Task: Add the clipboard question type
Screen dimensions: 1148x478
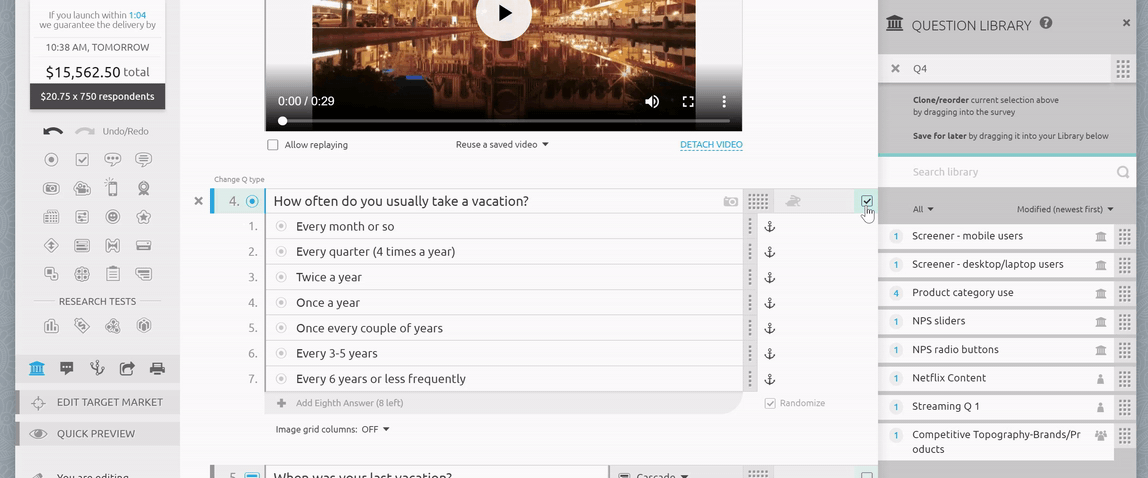Action: (113, 273)
